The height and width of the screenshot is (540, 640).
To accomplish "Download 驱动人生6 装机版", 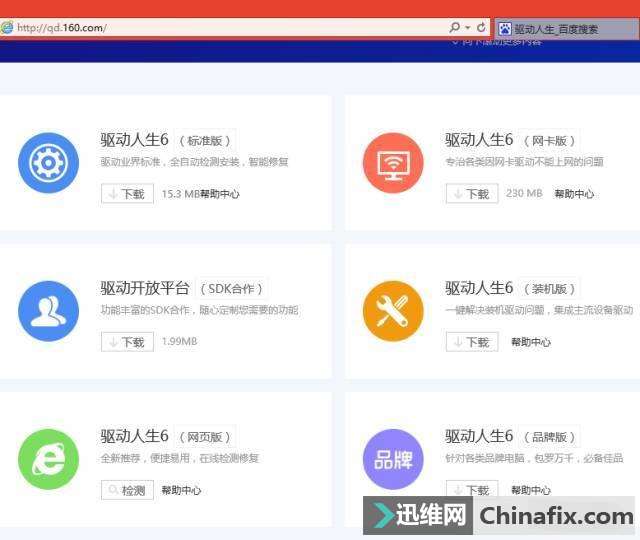I will pyautogui.click(x=472, y=342).
